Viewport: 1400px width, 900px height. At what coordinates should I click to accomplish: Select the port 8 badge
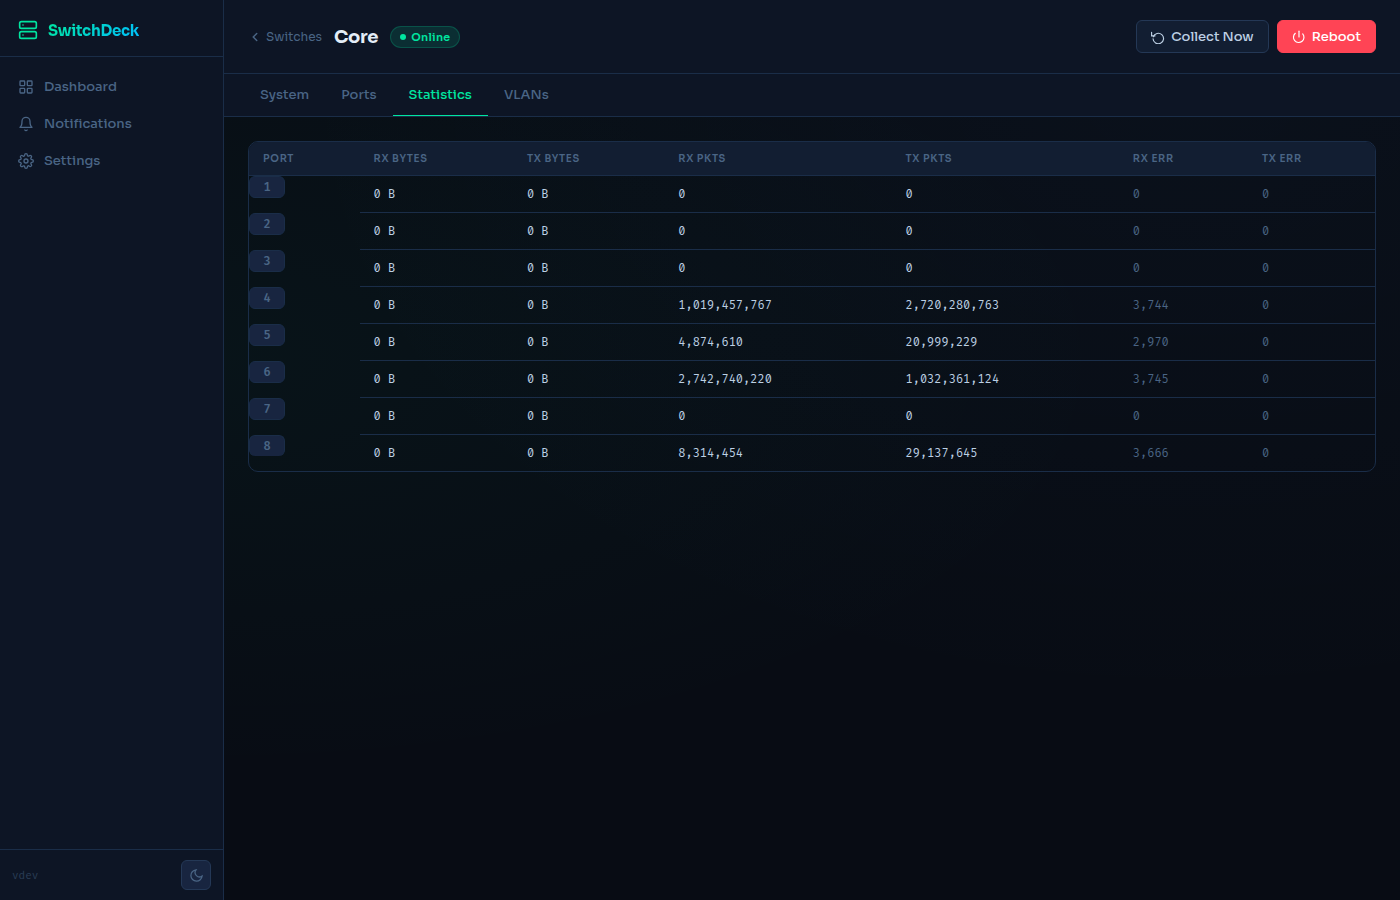267,446
